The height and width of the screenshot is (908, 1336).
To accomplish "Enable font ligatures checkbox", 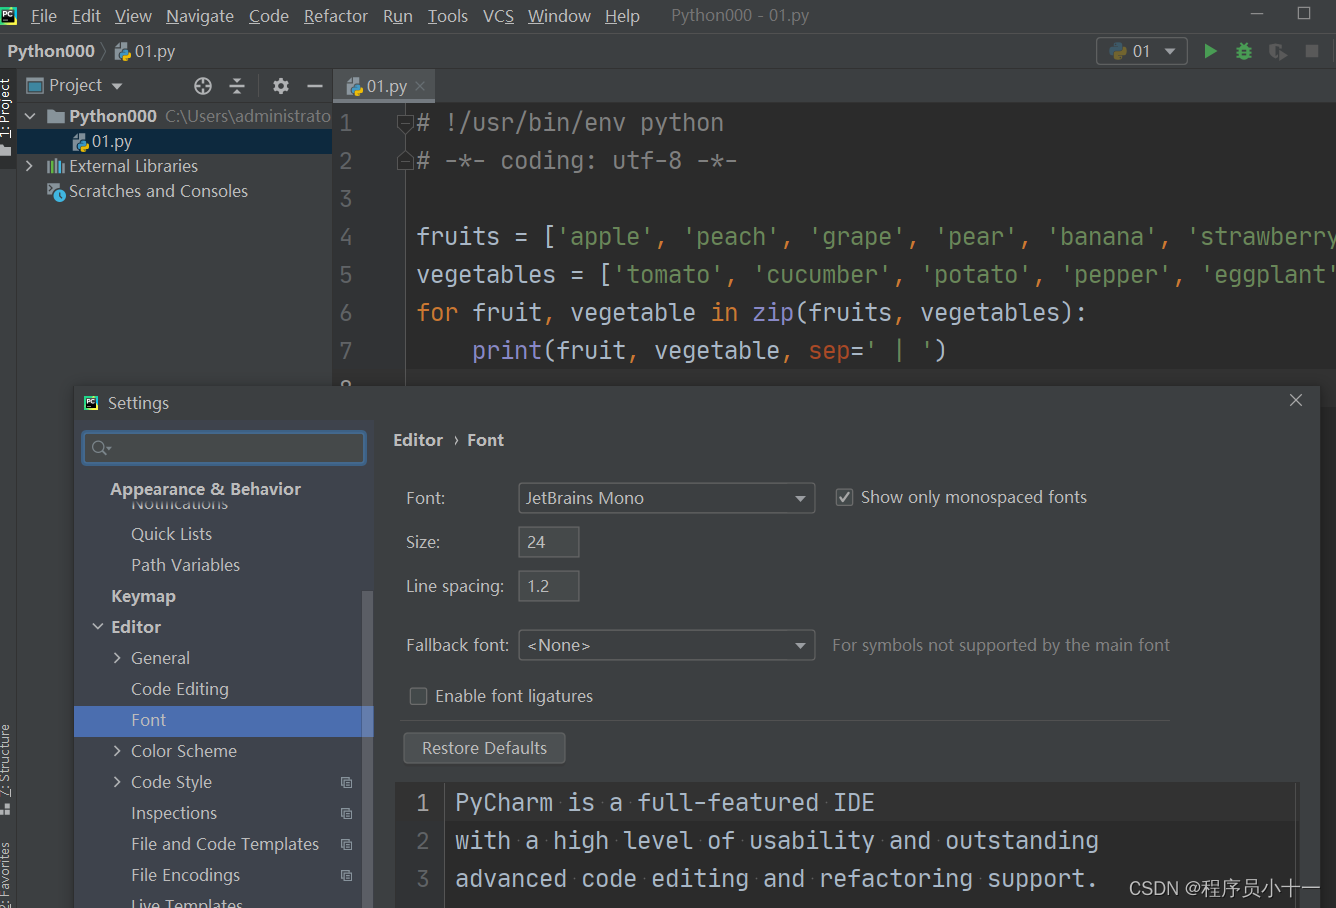I will 419,696.
